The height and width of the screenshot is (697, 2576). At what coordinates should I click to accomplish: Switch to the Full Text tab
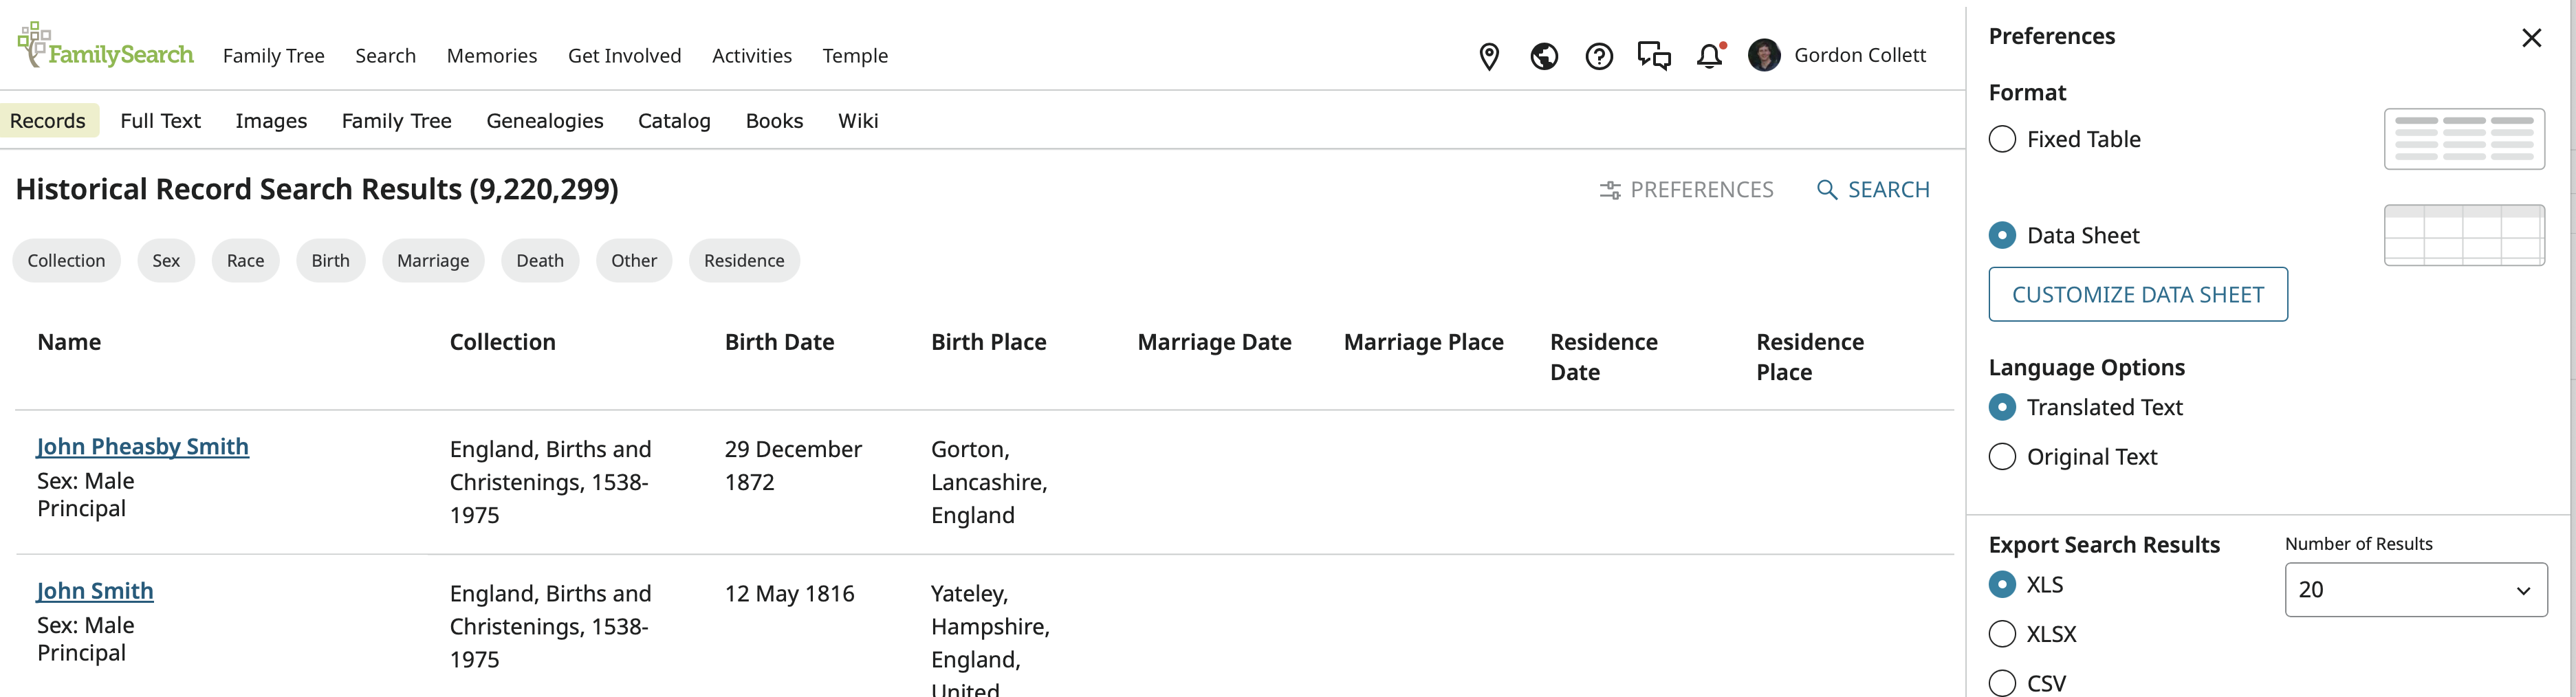[160, 121]
